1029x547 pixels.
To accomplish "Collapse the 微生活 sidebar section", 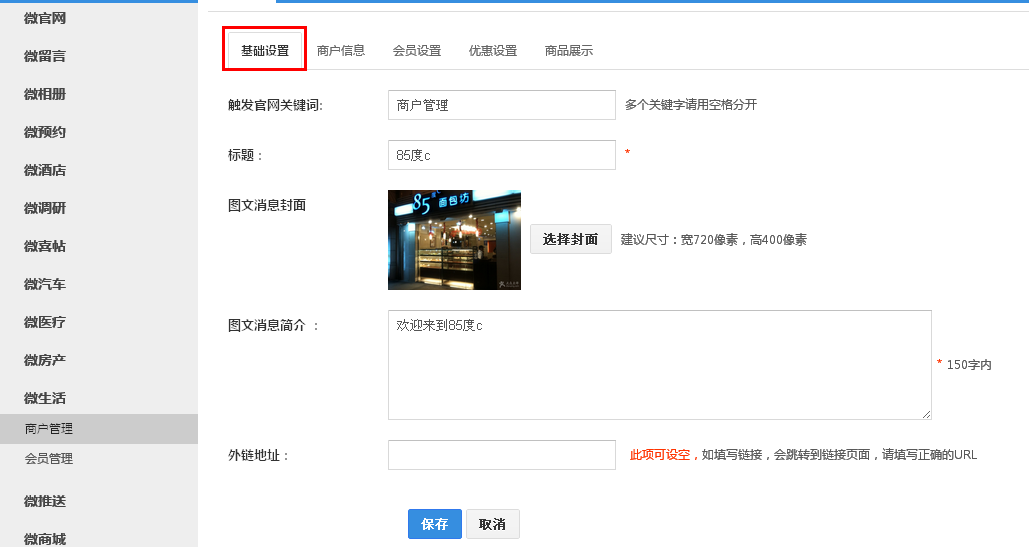I will [x=45, y=399].
